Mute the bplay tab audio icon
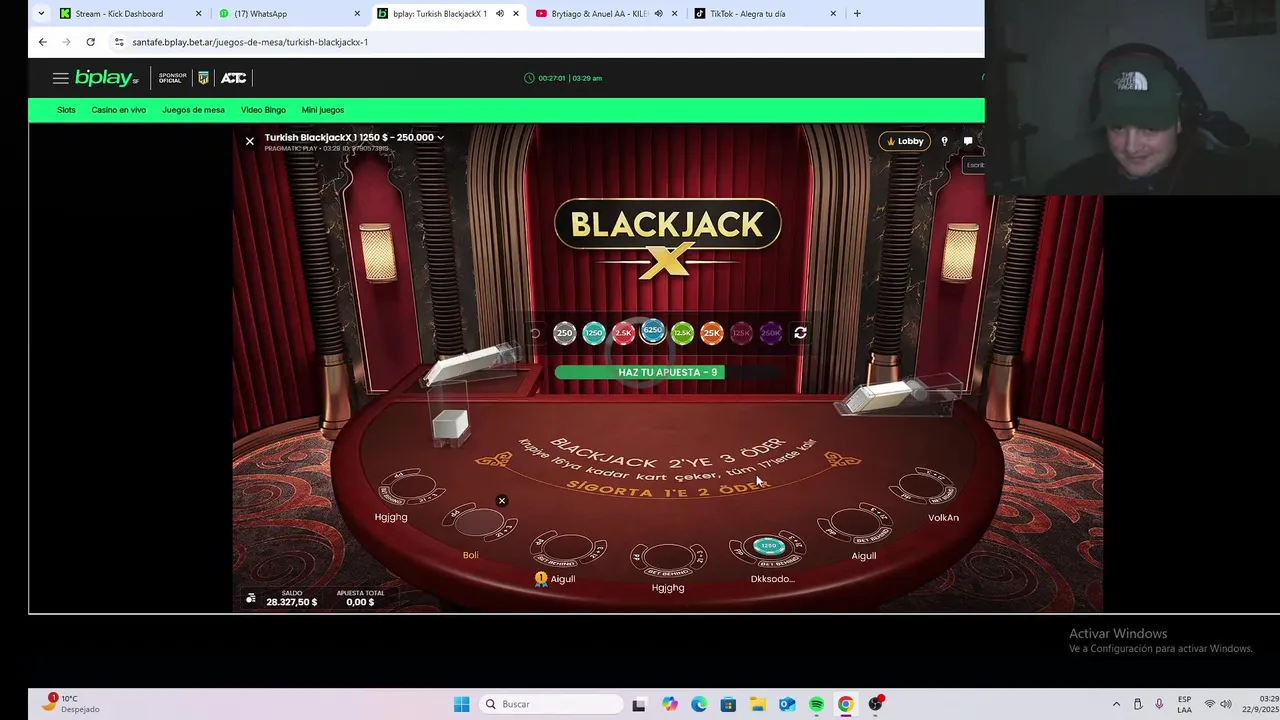Screen dimensions: 1280x720 499,14
